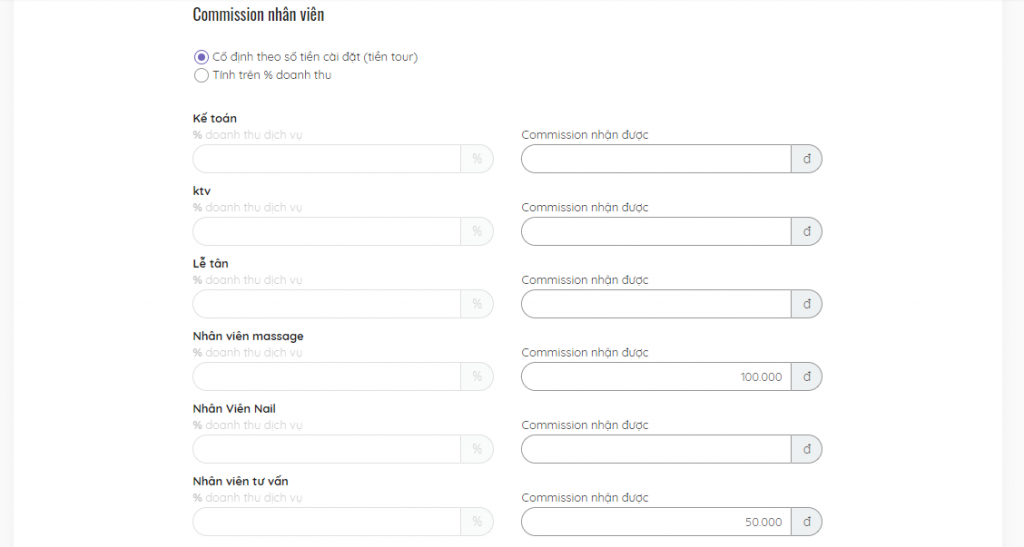Click the % icon in Kế toán row
The image size is (1024, 547).
coord(477,159)
